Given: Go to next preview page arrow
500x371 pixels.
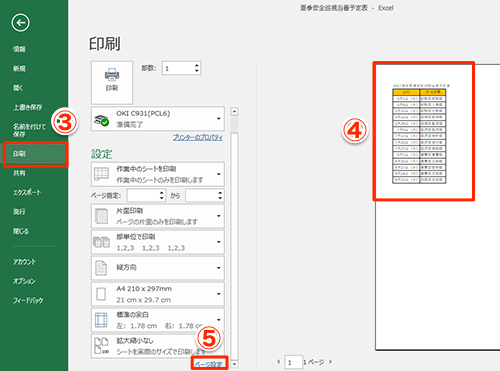Looking at the screenshot, I should pos(330,362).
